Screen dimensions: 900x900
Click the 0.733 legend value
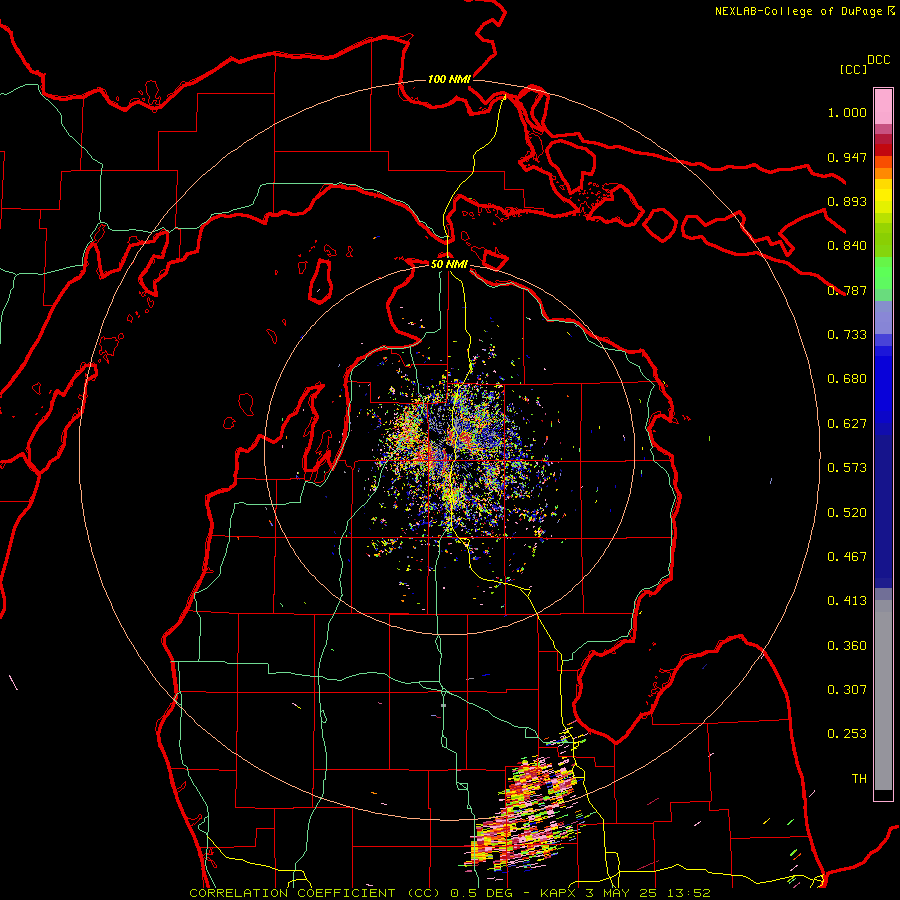847,335
